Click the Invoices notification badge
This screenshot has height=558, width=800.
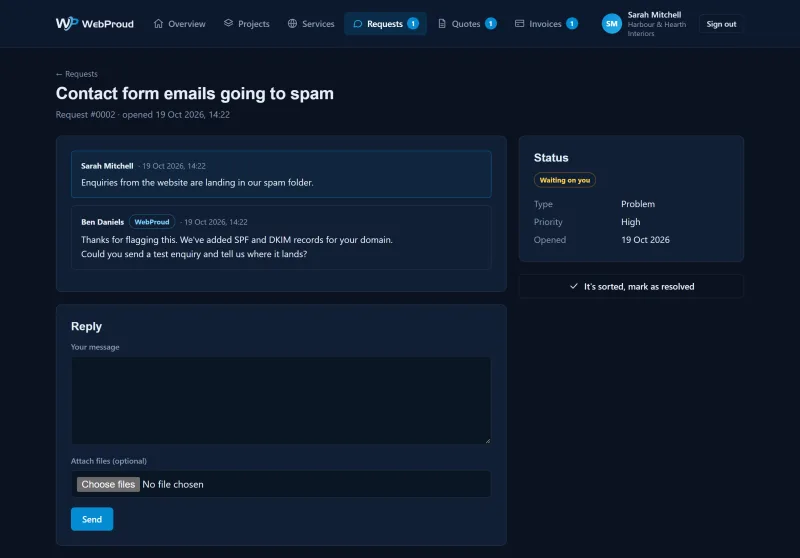tap(572, 23)
